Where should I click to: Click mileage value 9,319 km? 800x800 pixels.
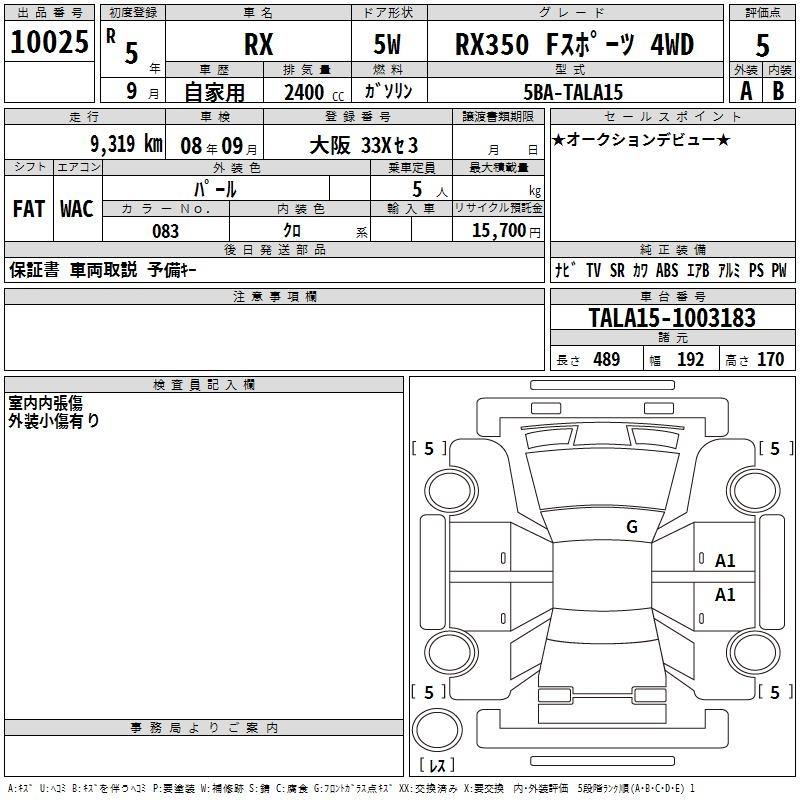tap(127, 144)
